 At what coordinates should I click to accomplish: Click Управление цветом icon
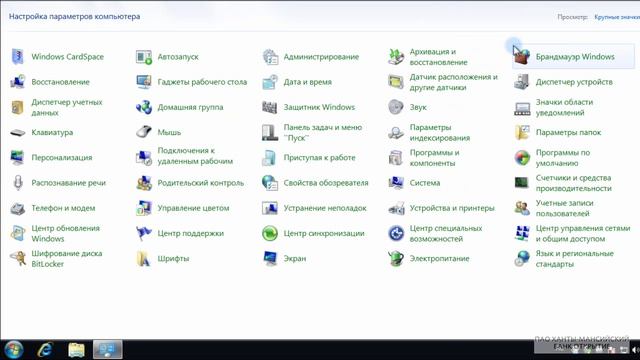(144, 208)
